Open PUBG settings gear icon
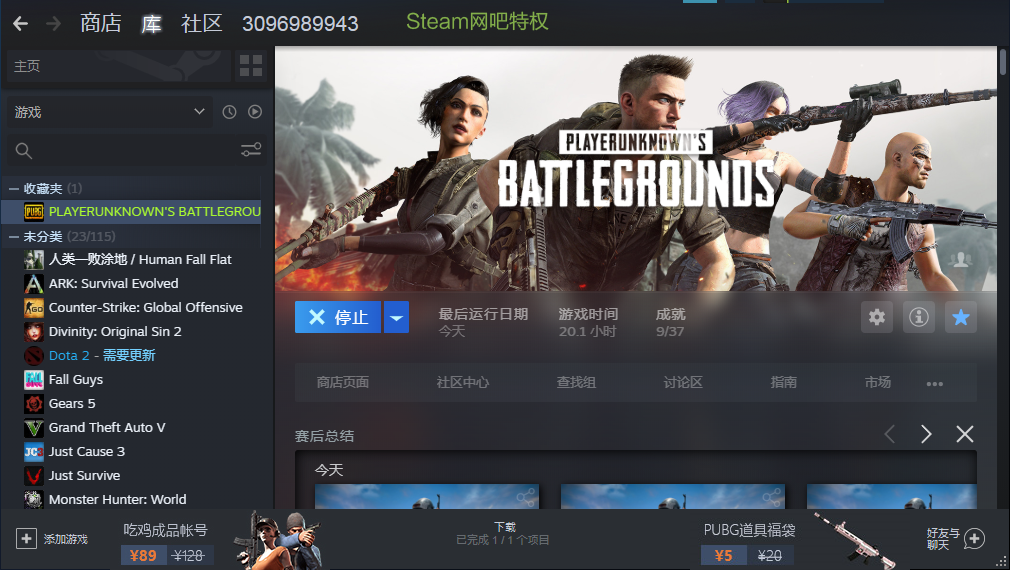This screenshot has width=1010, height=570. point(877,317)
